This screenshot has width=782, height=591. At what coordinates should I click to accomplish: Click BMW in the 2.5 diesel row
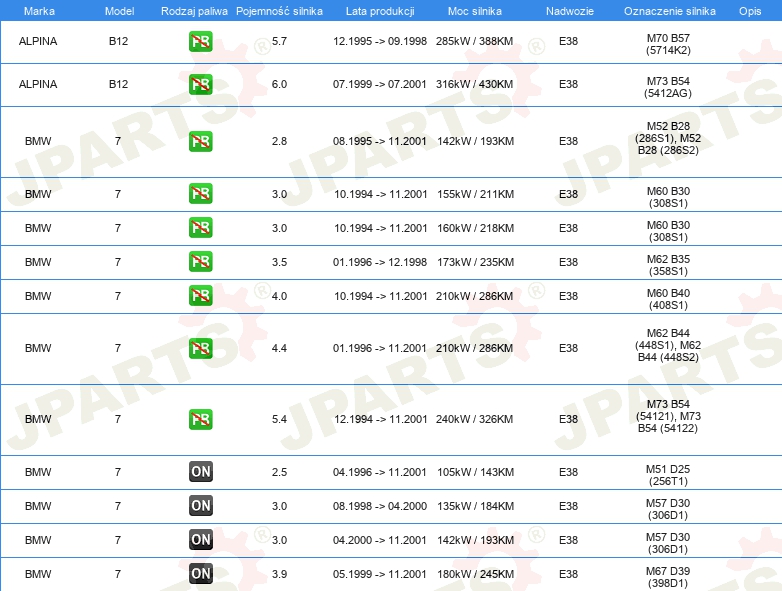(38, 472)
